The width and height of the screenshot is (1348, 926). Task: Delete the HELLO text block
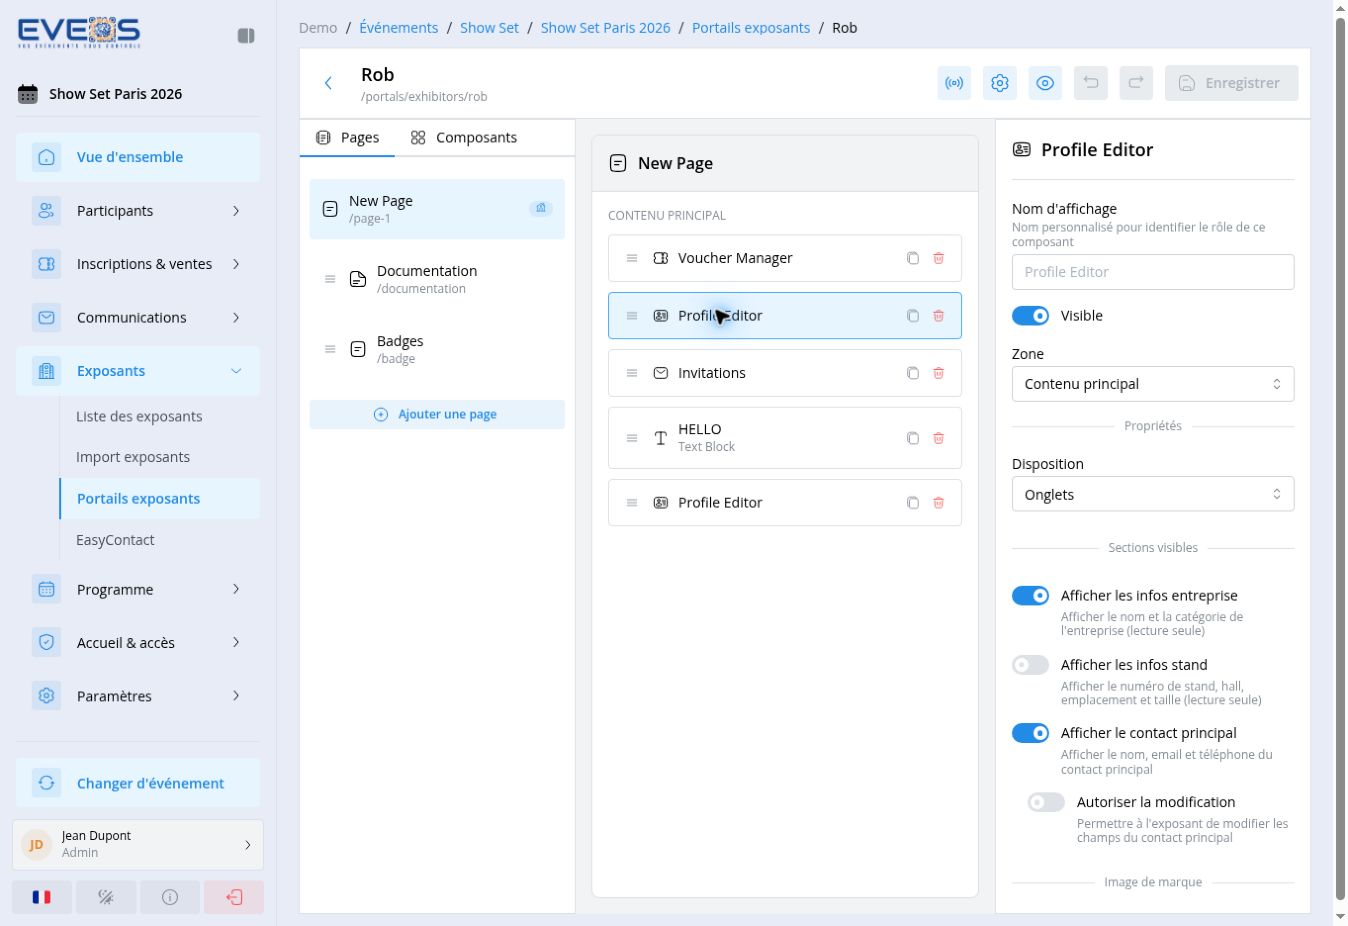point(939,438)
